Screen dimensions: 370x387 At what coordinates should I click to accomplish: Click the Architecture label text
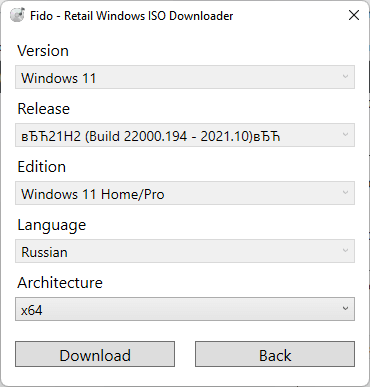tap(60, 283)
